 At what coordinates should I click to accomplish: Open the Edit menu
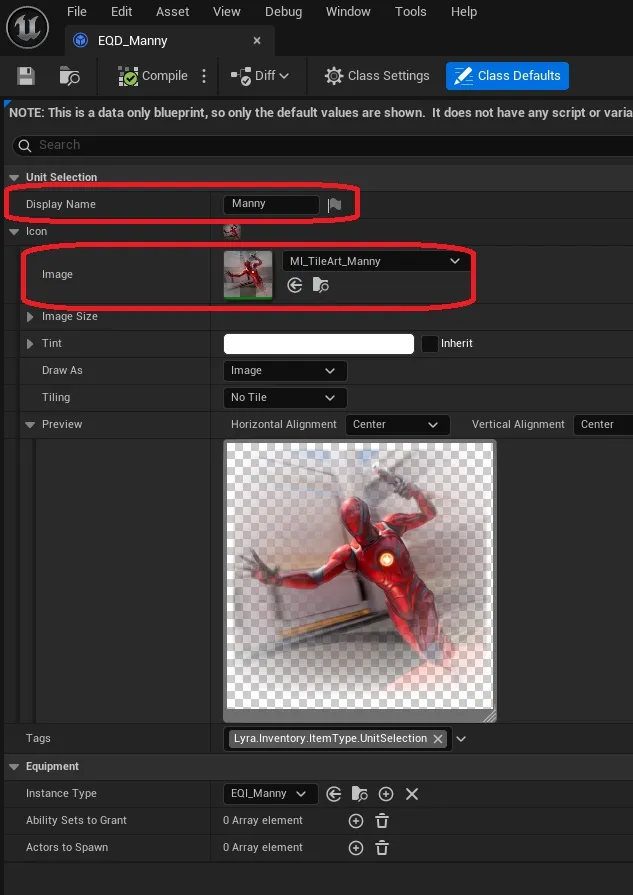point(122,12)
